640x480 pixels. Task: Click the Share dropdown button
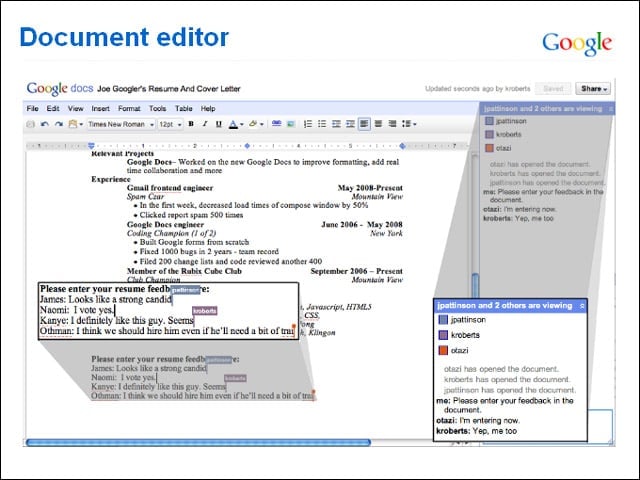pyautogui.click(x=593, y=89)
